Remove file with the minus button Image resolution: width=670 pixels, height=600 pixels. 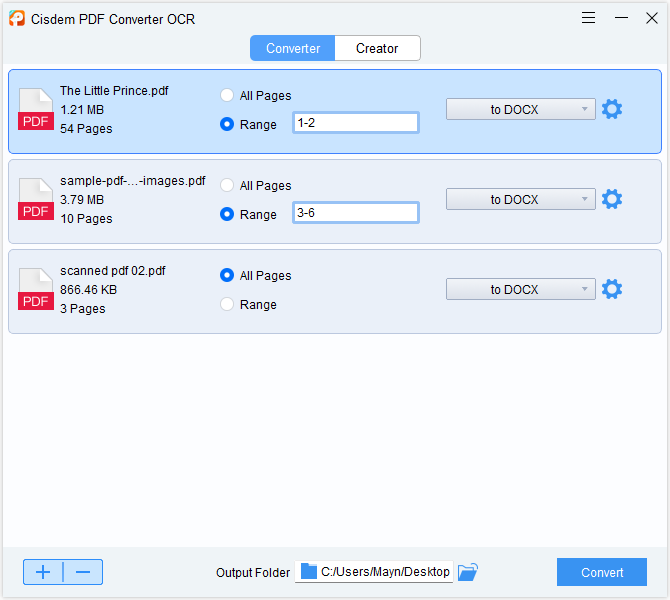coord(83,572)
